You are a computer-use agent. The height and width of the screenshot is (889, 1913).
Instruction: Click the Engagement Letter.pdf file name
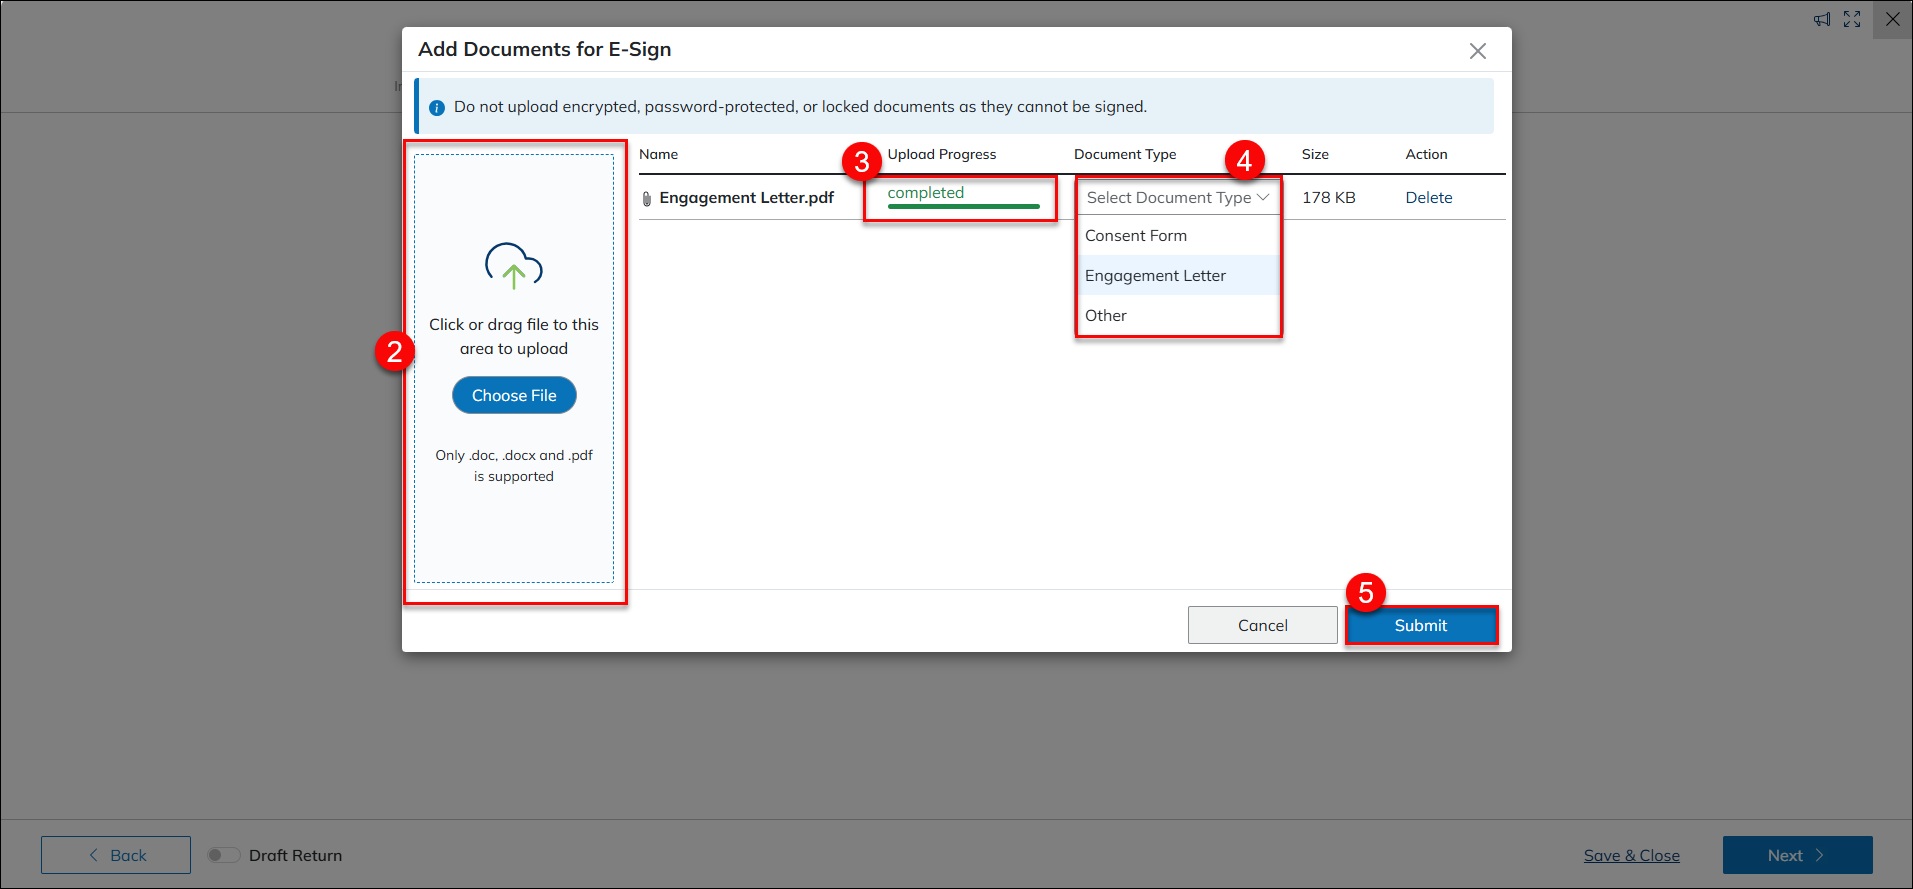(746, 198)
